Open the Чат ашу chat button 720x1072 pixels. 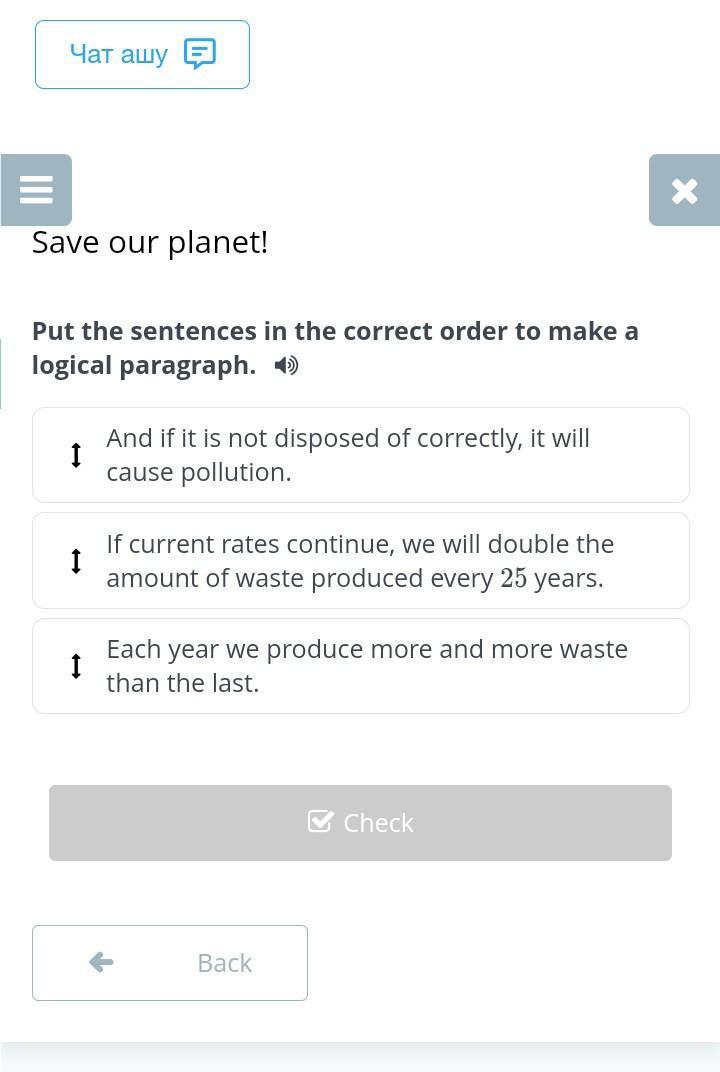click(x=142, y=54)
